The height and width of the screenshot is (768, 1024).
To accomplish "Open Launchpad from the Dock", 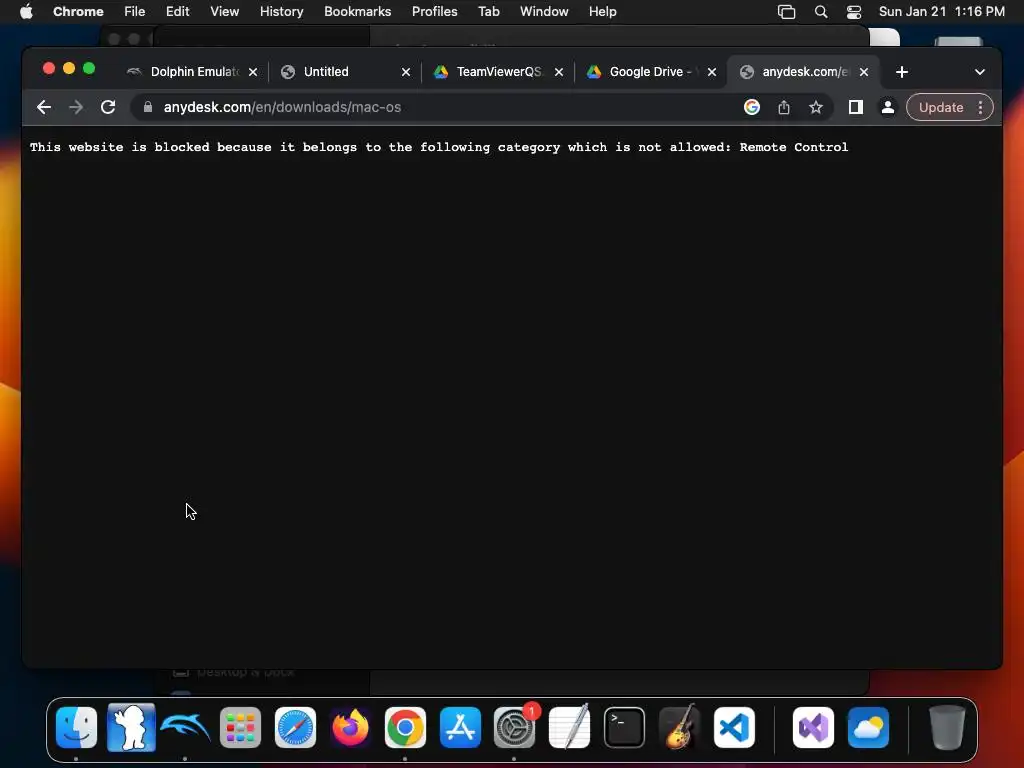I will tap(240, 728).
